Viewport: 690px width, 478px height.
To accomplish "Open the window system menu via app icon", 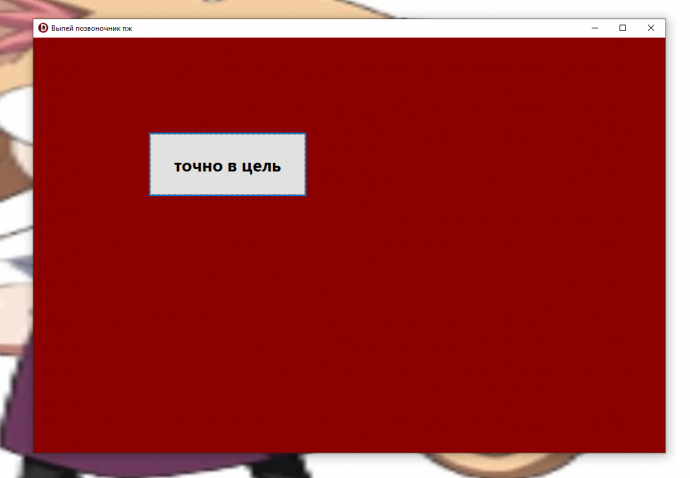I will (x=43, y=28).
